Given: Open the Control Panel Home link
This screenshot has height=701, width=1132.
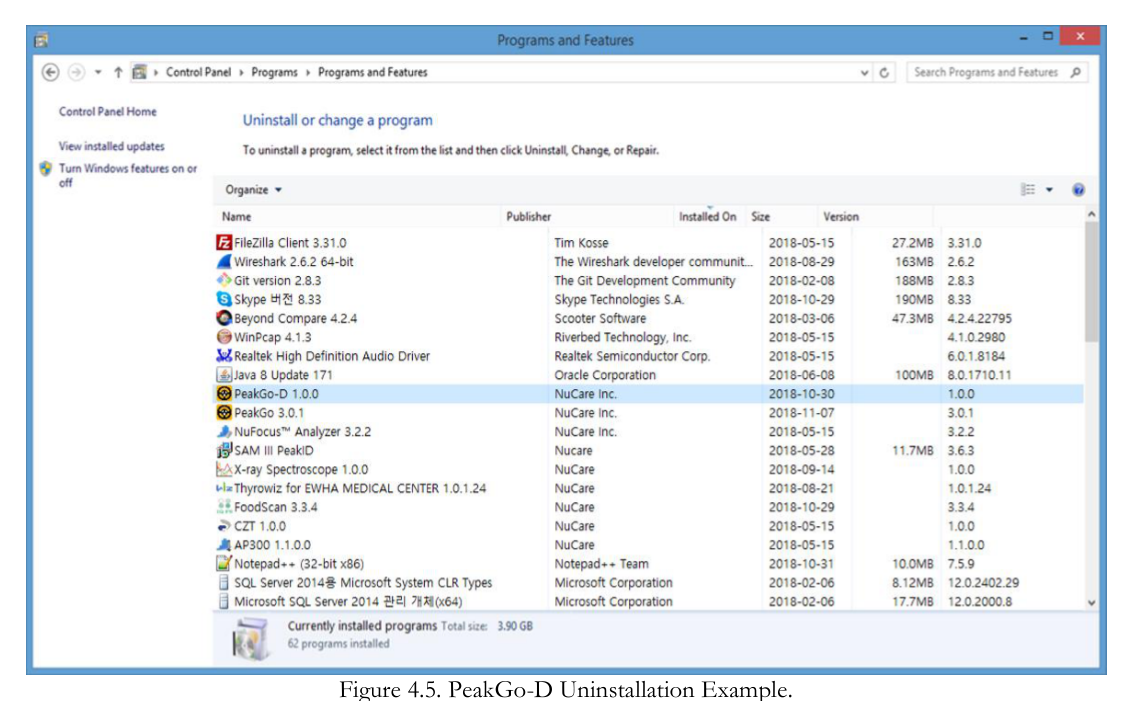Looking at the screenshot, I should click(x=108, y=112).
